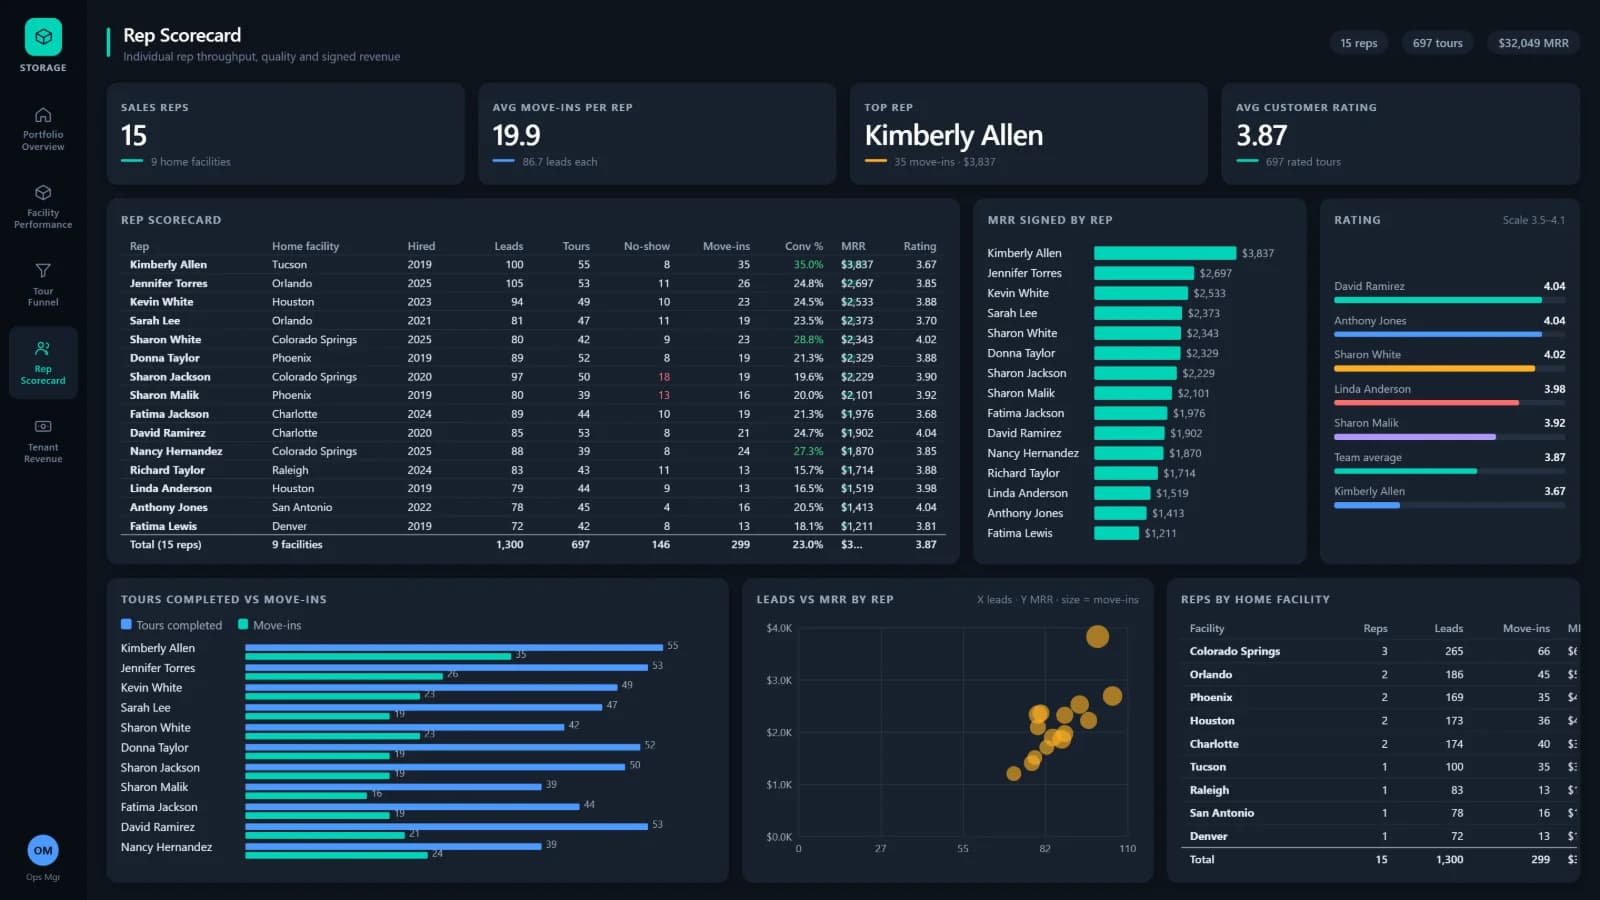
Task: Select Rep Scorecard in the sidebar
Action: [x=43, y=362]
